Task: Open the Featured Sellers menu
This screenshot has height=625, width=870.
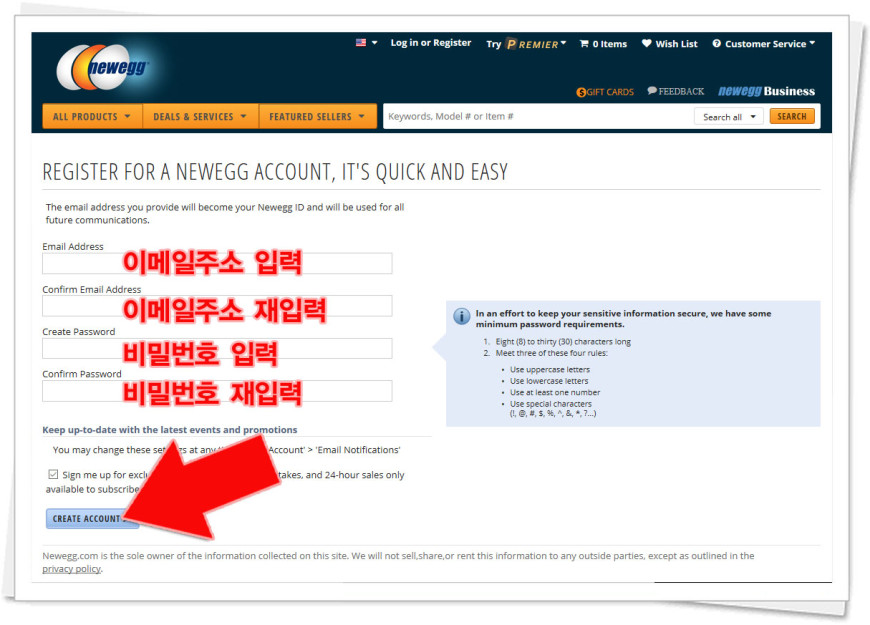Action: 317,117
